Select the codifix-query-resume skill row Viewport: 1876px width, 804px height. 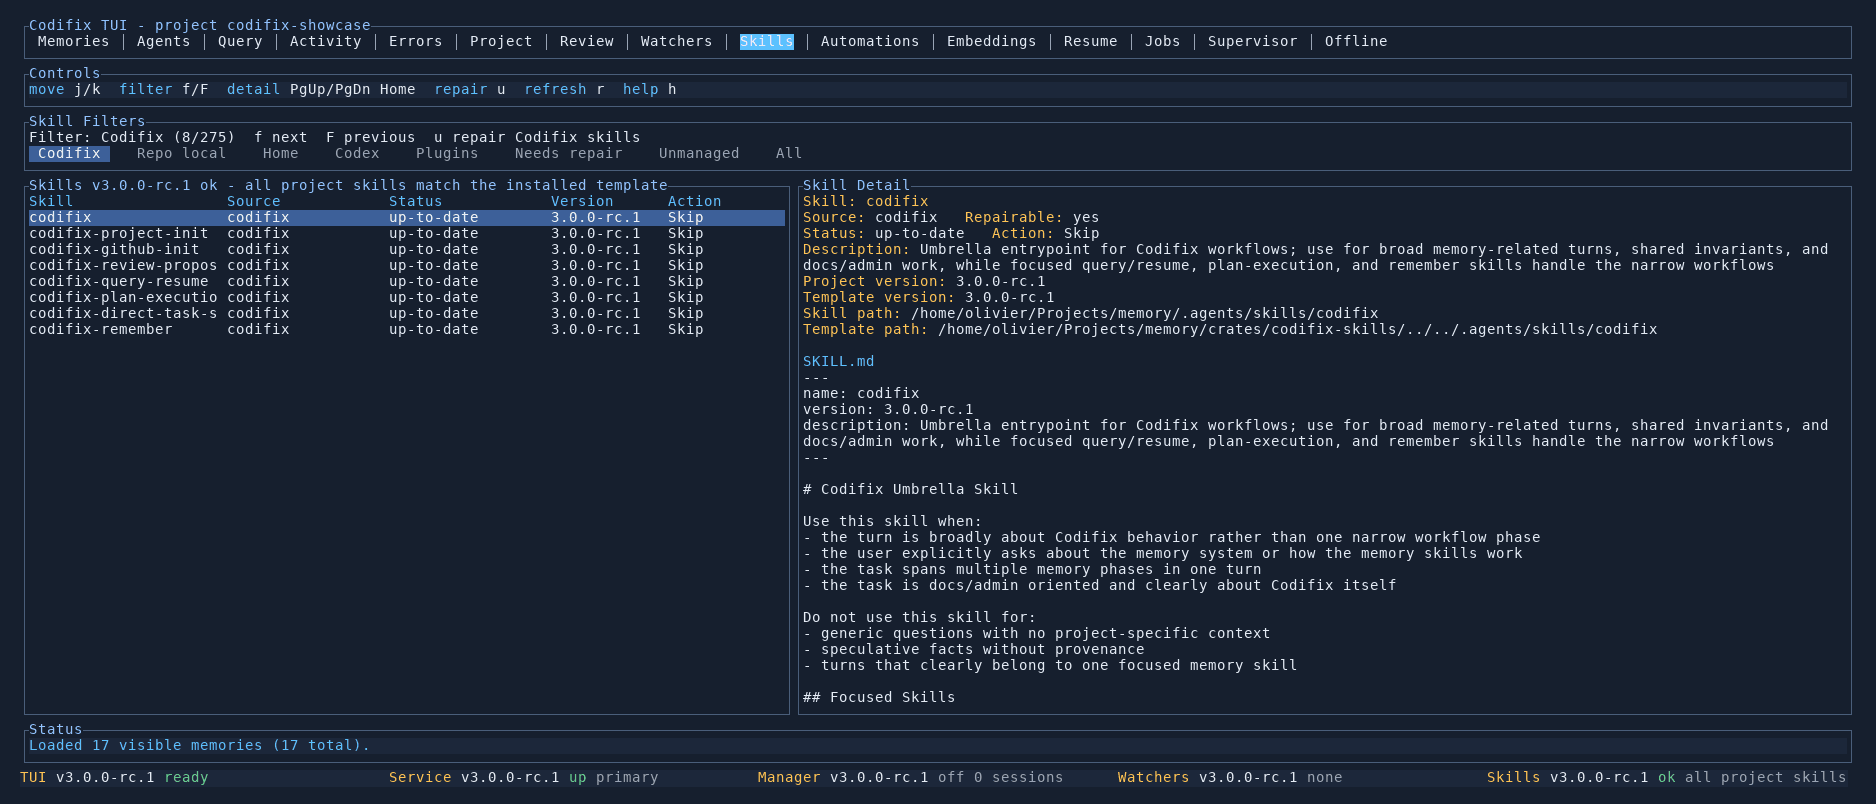[407, 281]
